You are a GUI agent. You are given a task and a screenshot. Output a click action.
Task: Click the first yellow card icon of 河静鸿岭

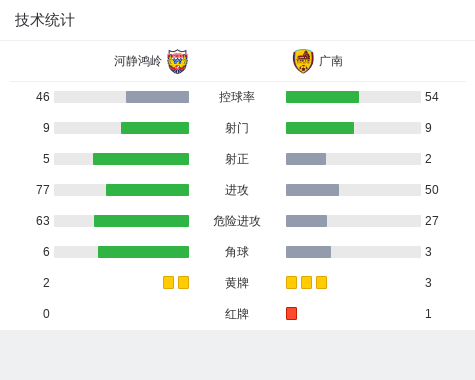(168, 282)
